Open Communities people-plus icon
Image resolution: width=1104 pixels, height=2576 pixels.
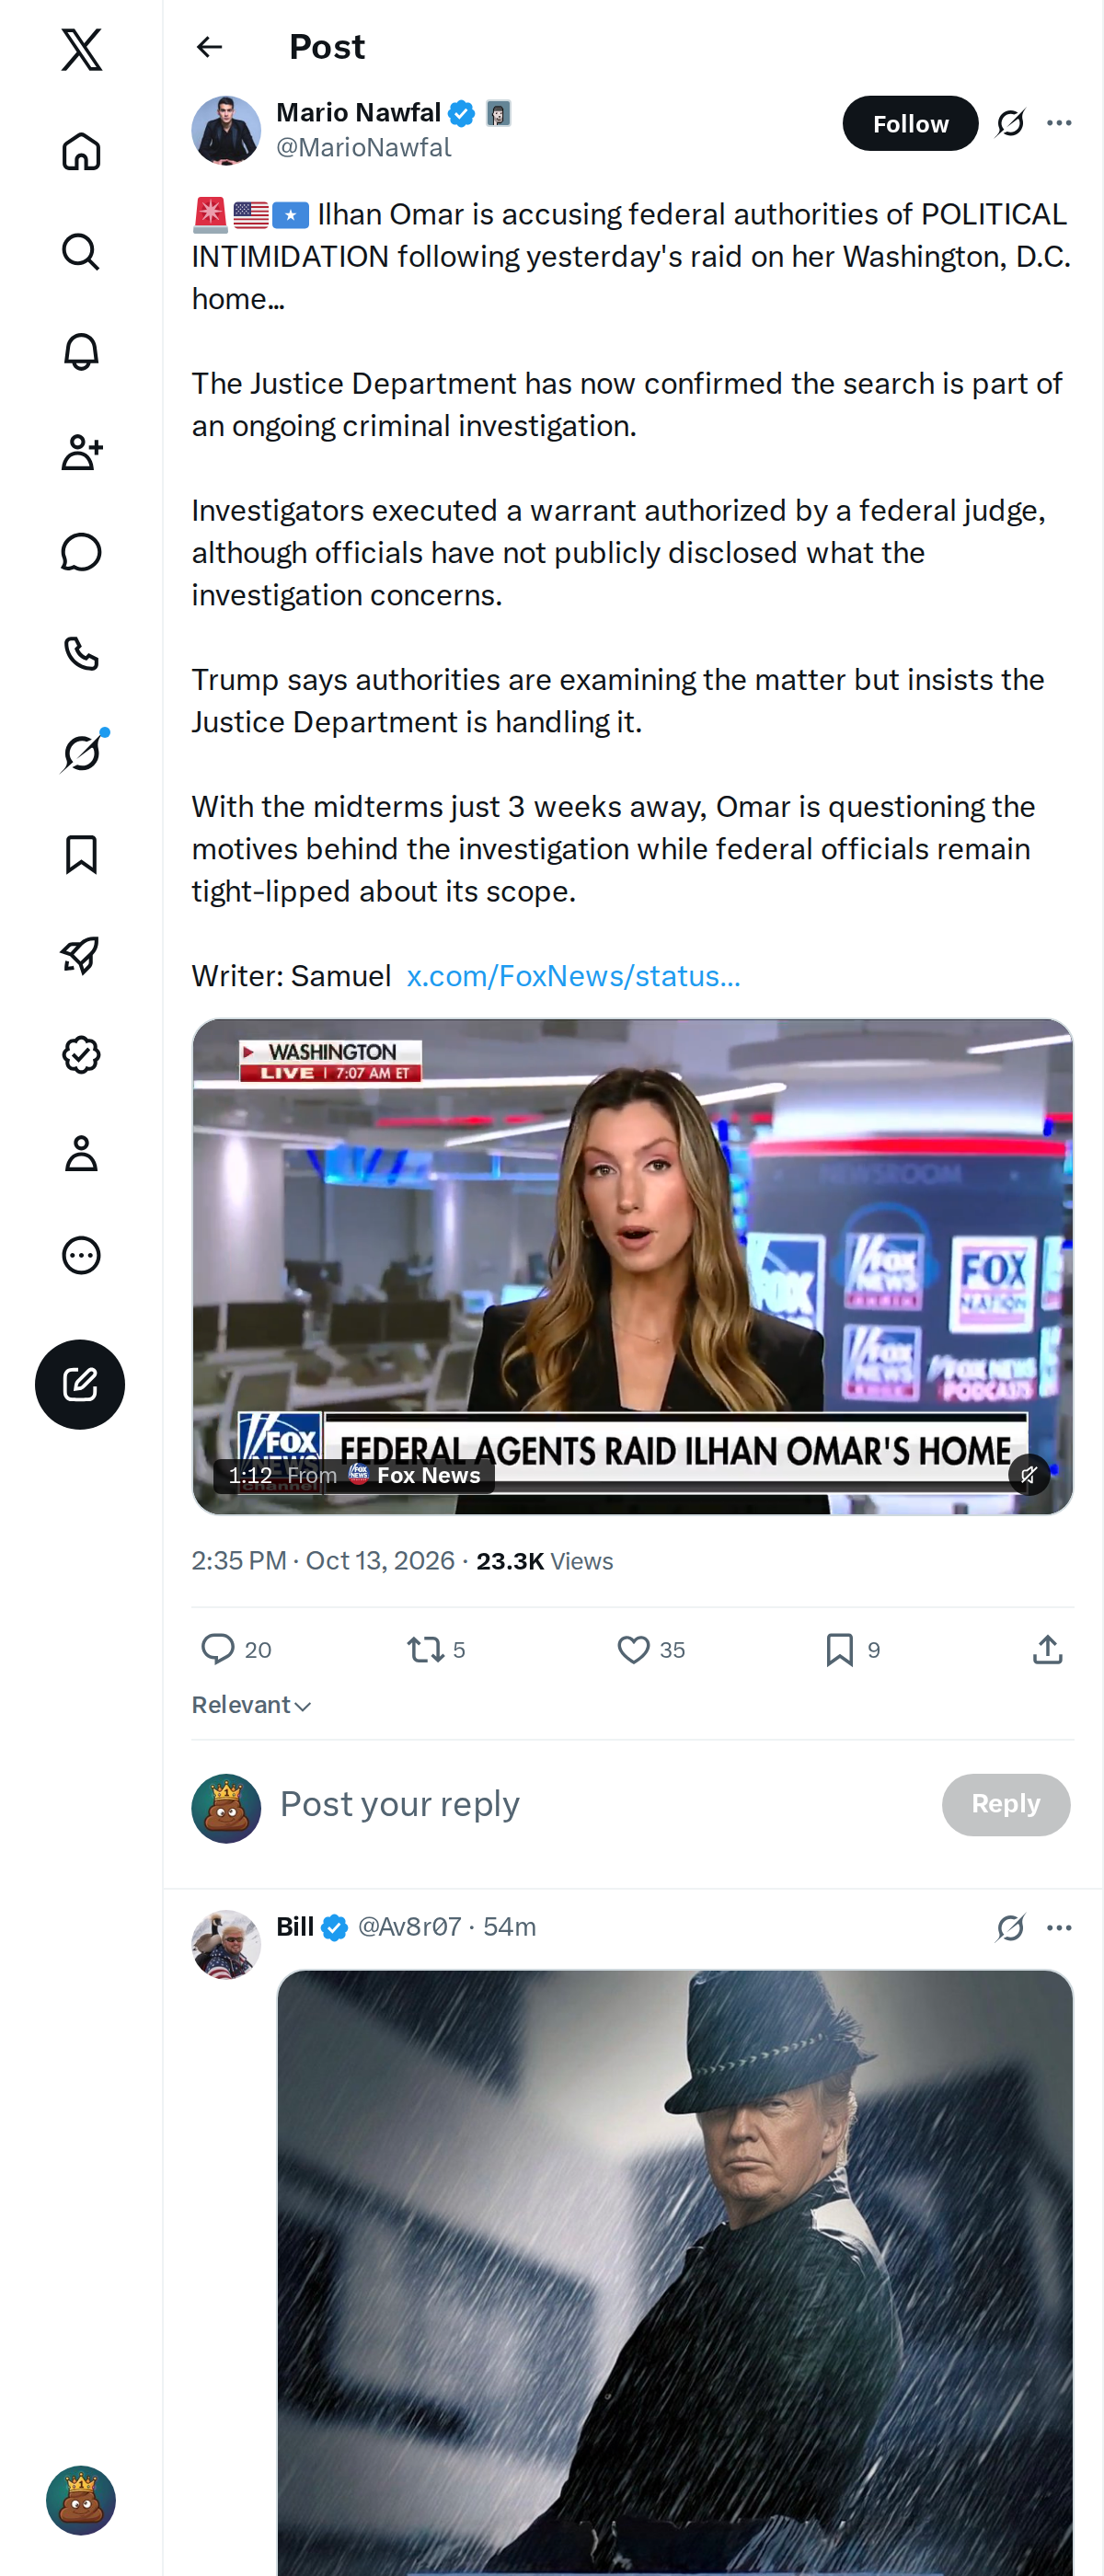pyautogui.click(x=81, y=452)
